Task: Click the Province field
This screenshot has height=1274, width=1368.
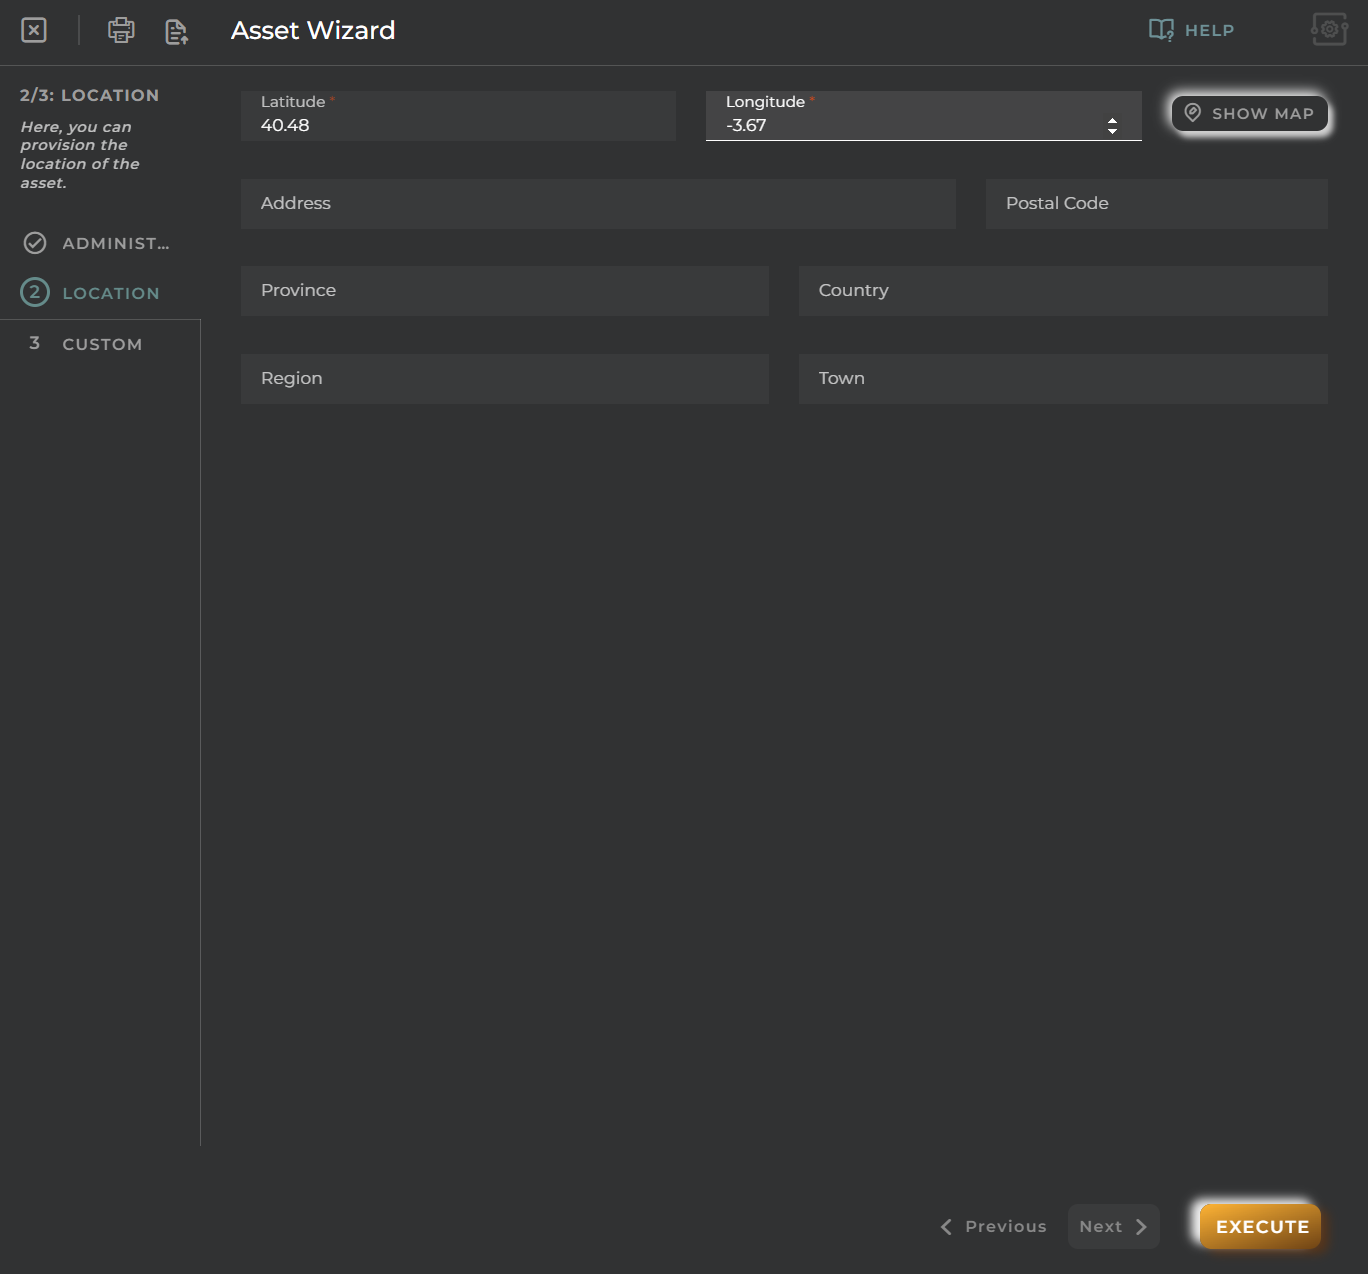Action: (505, 291)
